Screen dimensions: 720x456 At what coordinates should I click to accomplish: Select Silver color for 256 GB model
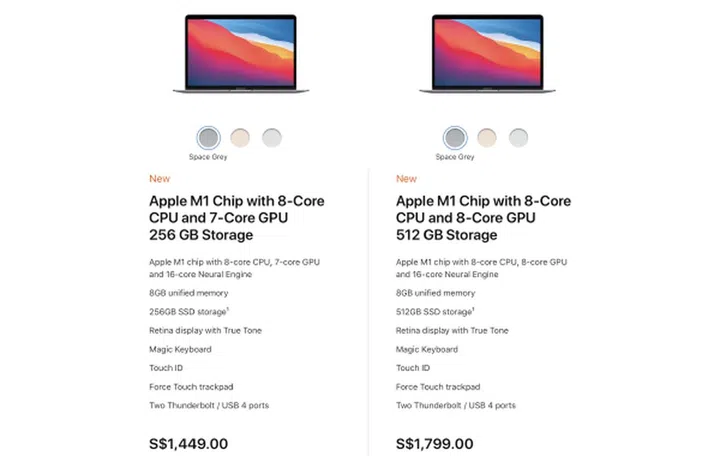tap(272, 137)
